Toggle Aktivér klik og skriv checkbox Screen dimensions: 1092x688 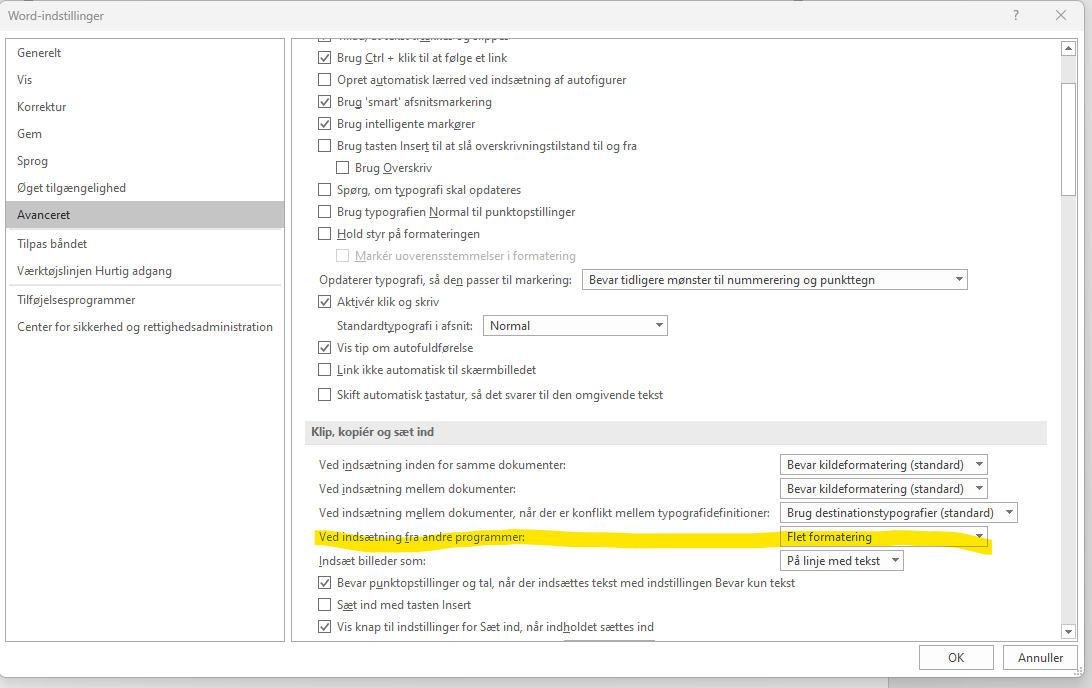pyautogui.click(x=325, y=302)
